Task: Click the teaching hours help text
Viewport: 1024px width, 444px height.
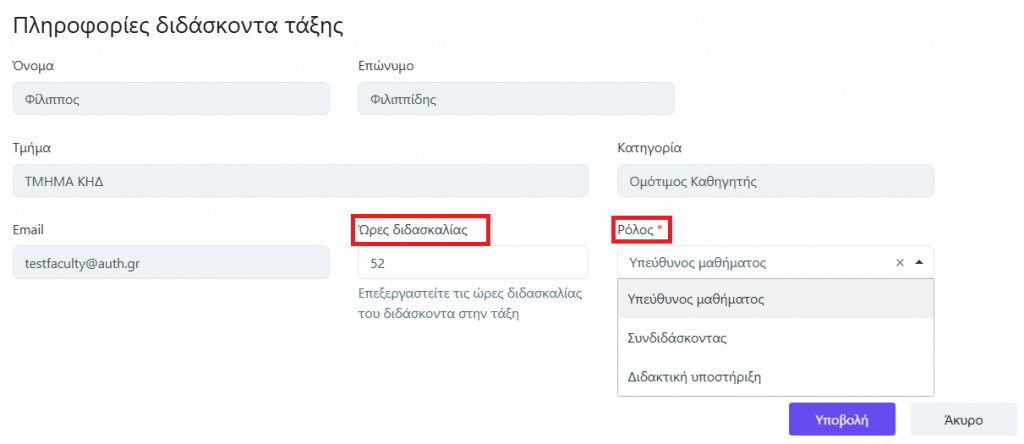Action: (469, 304)
